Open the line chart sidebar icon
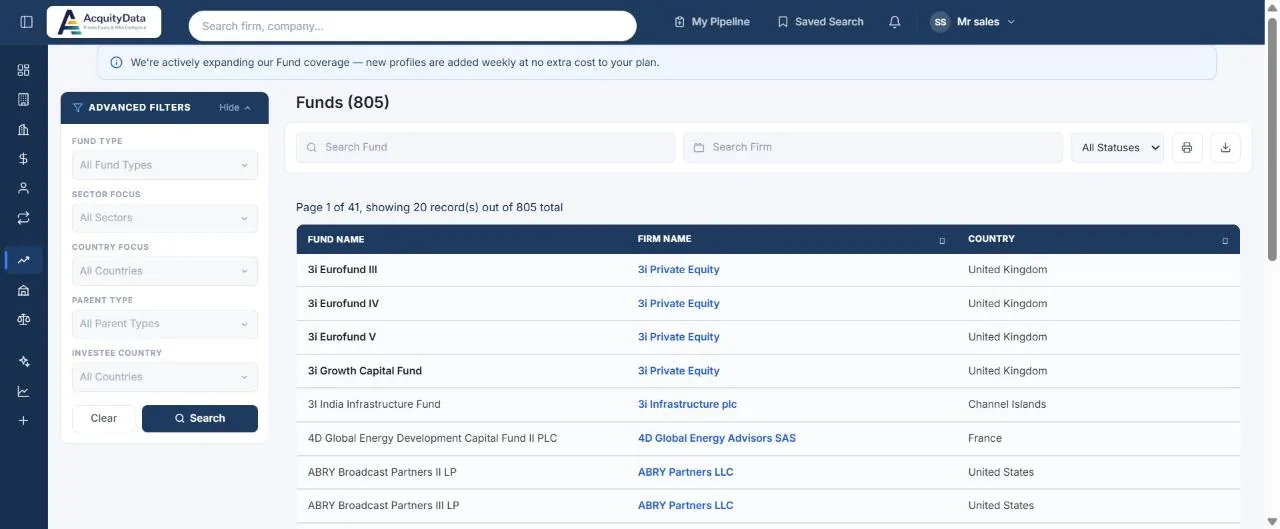The width and height of the screenshot is (1280, 529). (x=24, y=391)
